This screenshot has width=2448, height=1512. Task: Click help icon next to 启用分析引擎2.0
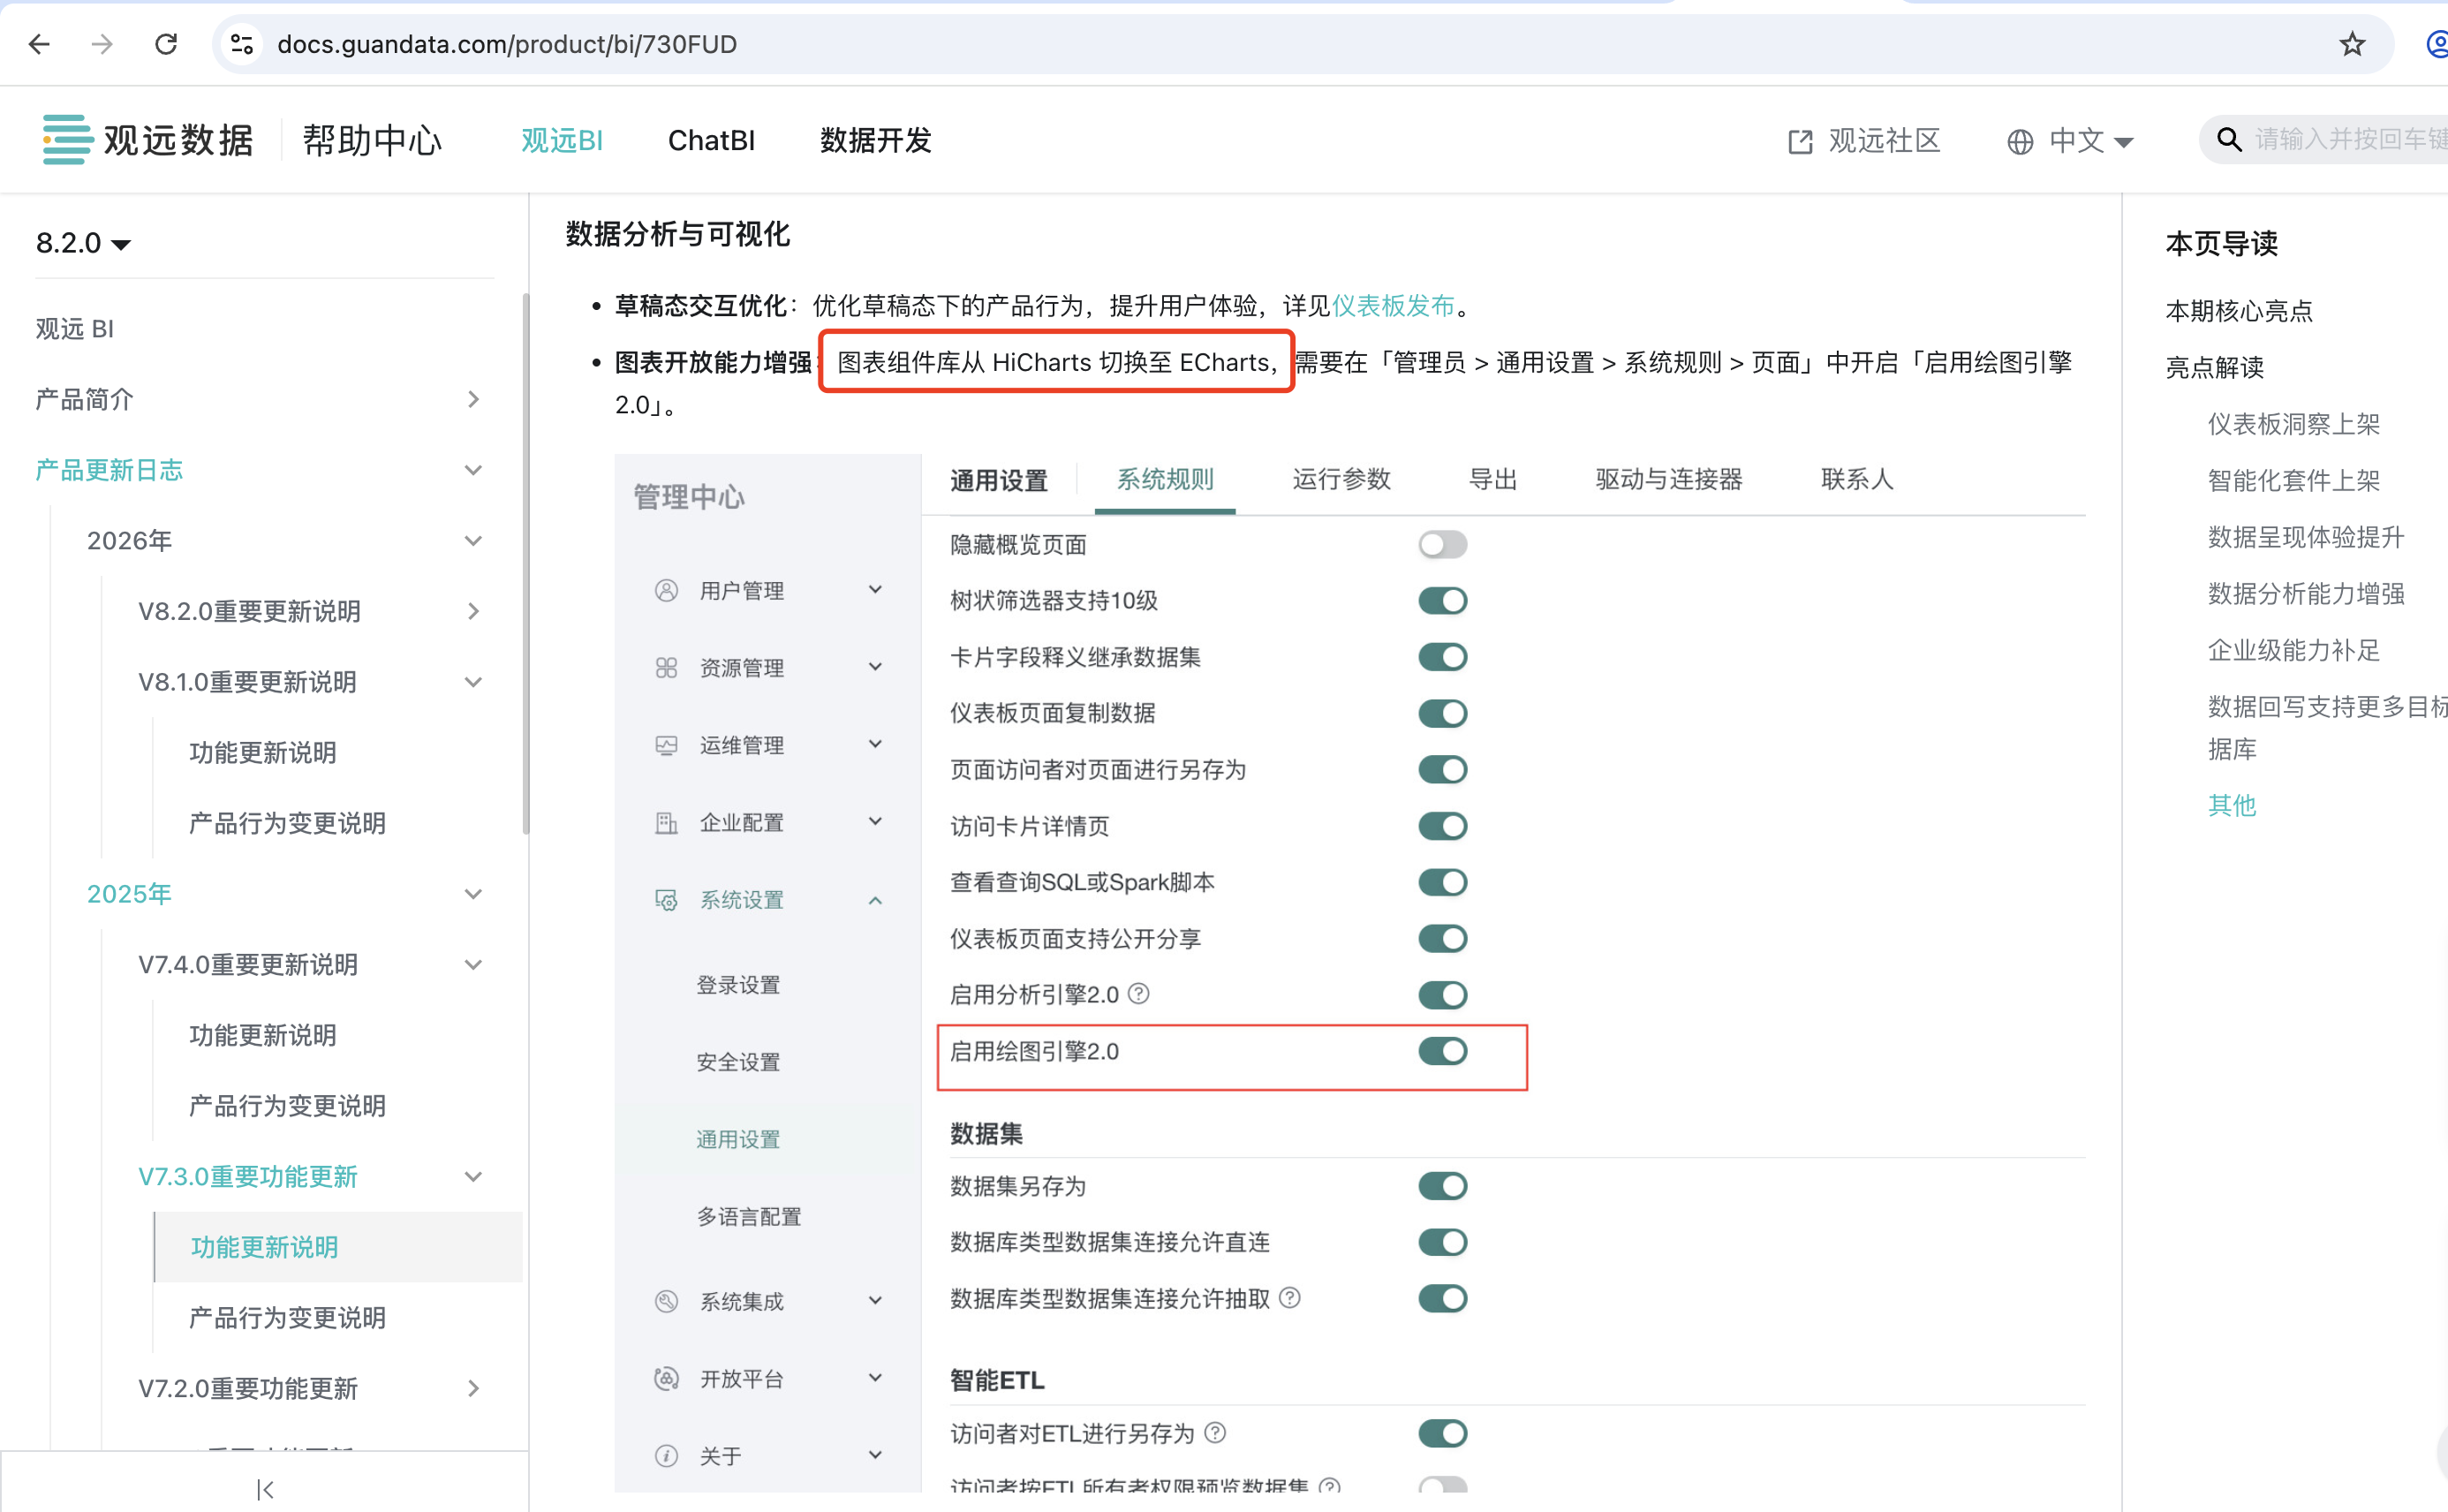click(x=1139, y=994)
